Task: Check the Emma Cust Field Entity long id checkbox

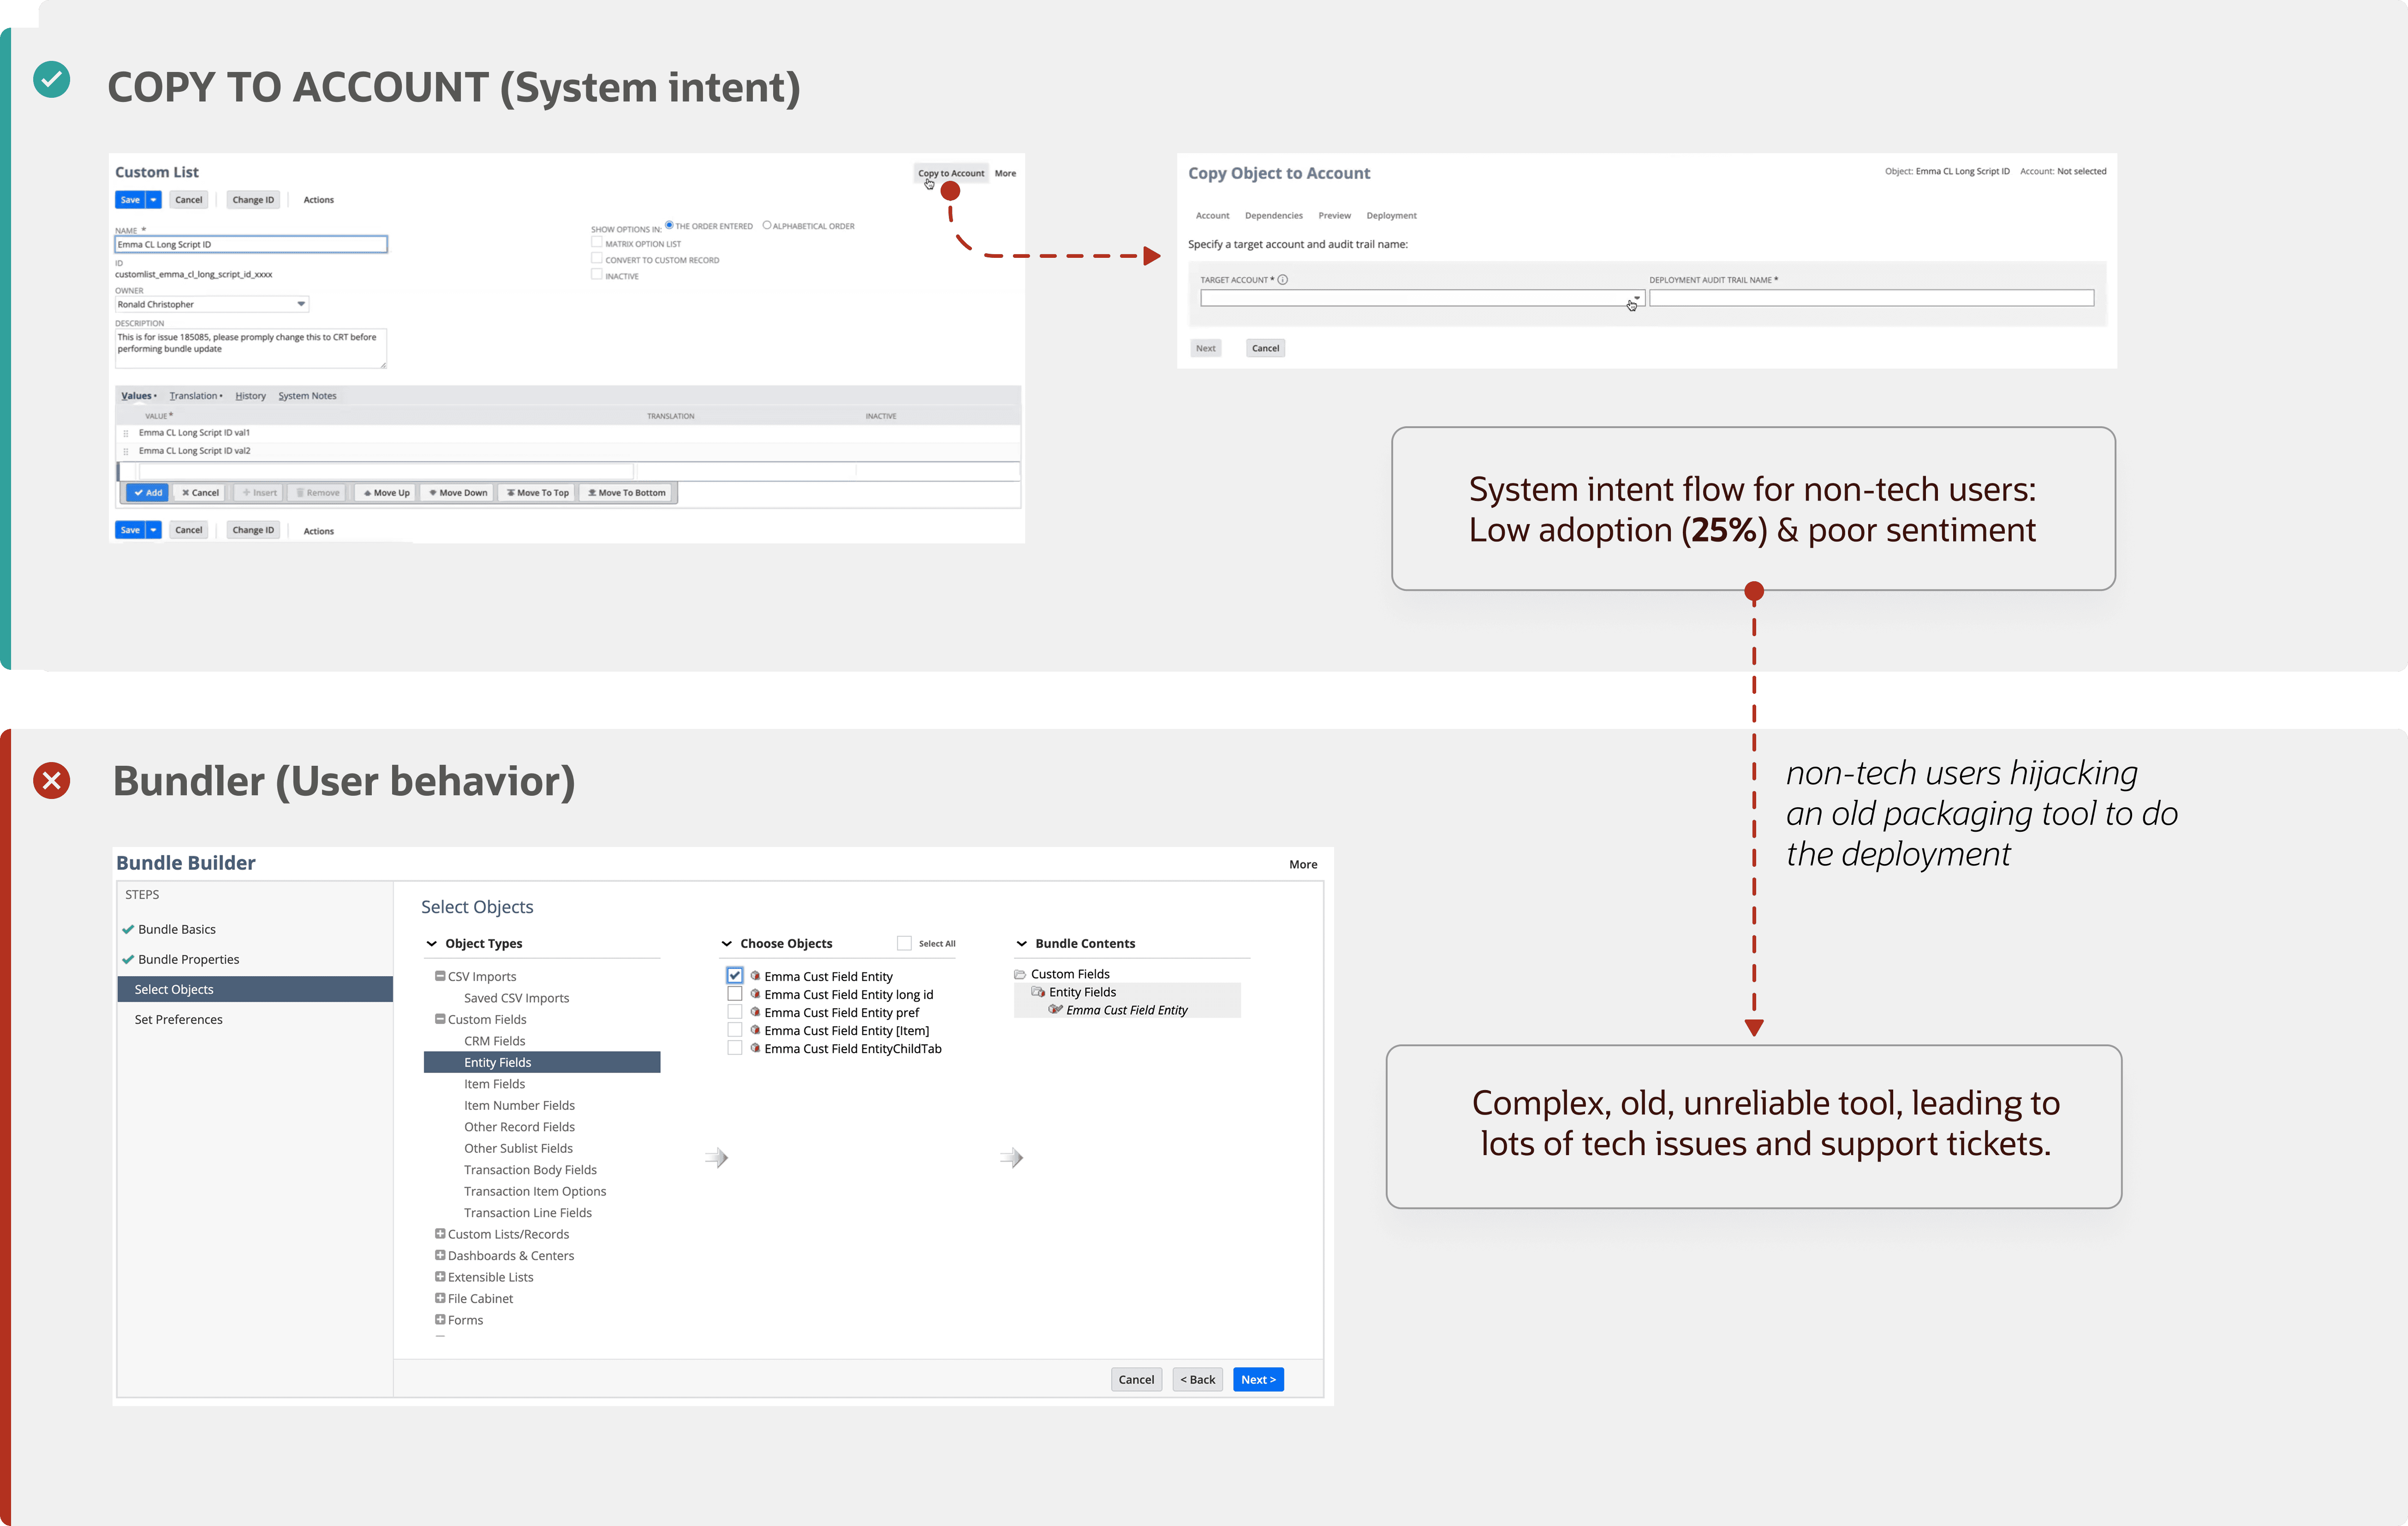Action: point(735,994)
